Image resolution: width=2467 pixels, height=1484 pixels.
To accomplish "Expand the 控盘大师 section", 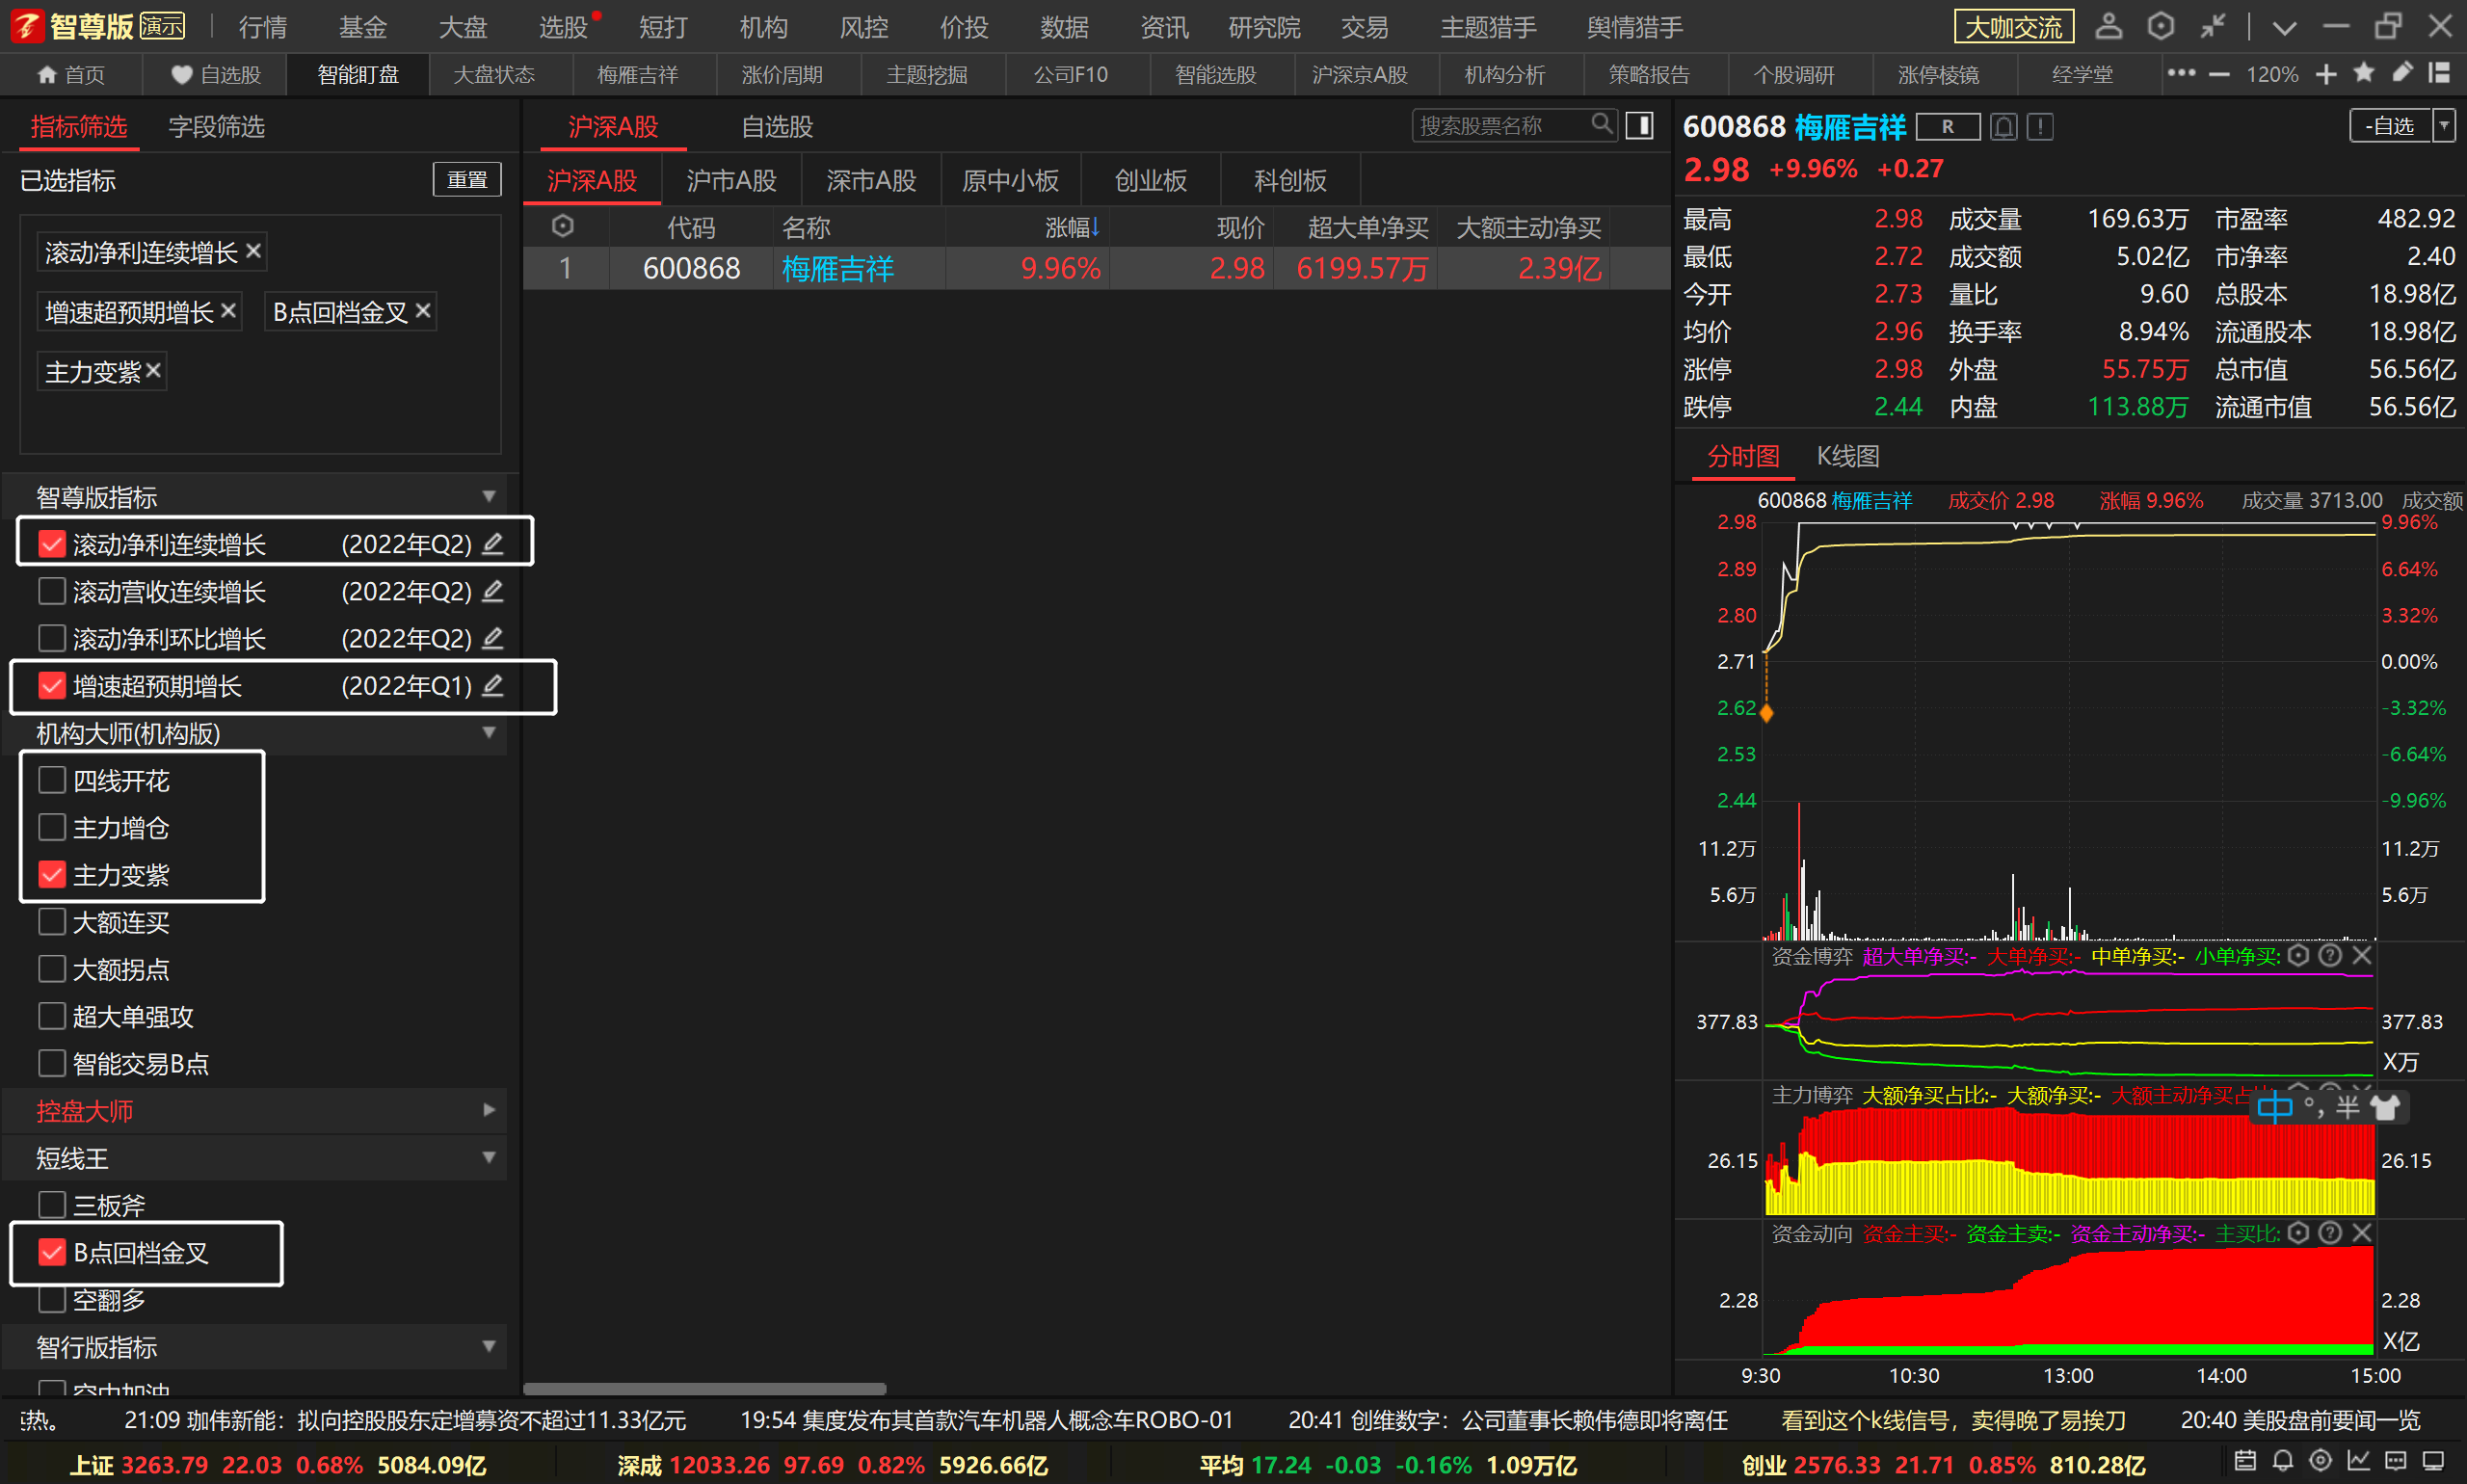I will pyautogui.click(x=489, y=1110).
